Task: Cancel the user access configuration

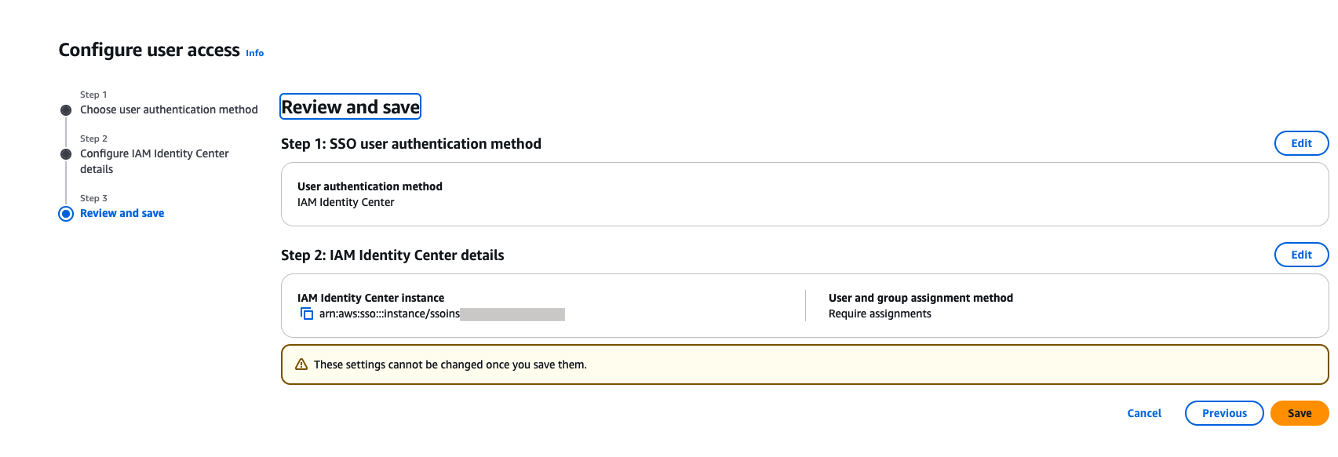Action: tap(1144, 413)
